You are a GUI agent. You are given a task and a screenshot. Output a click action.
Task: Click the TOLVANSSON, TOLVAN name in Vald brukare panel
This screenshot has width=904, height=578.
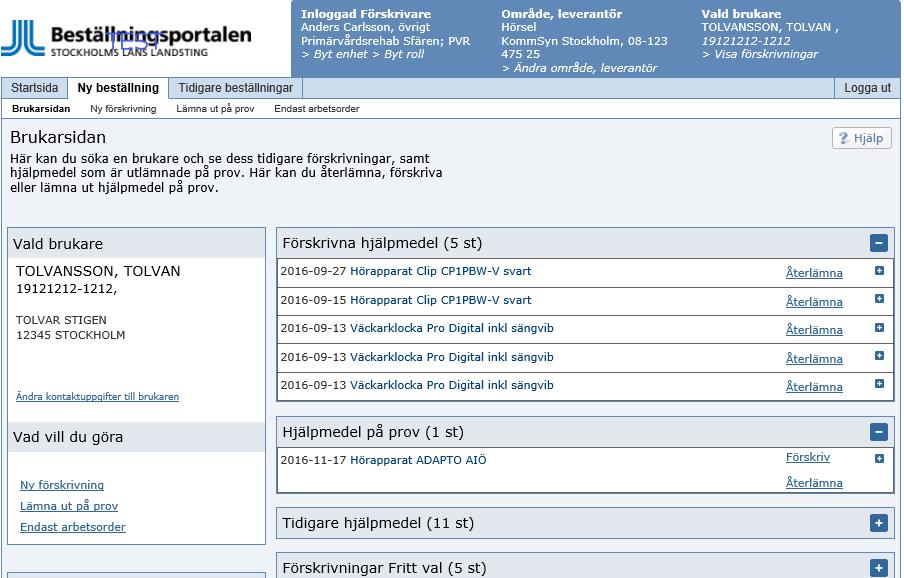[x=98, y=271]
